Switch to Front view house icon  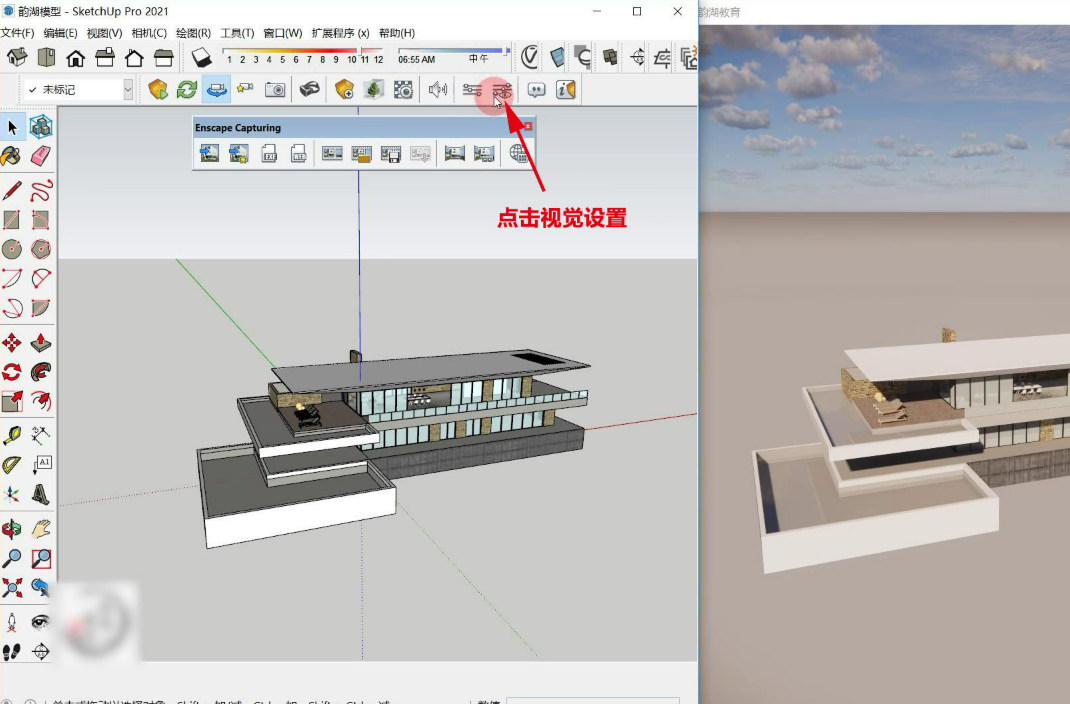[x=76, y=57]
